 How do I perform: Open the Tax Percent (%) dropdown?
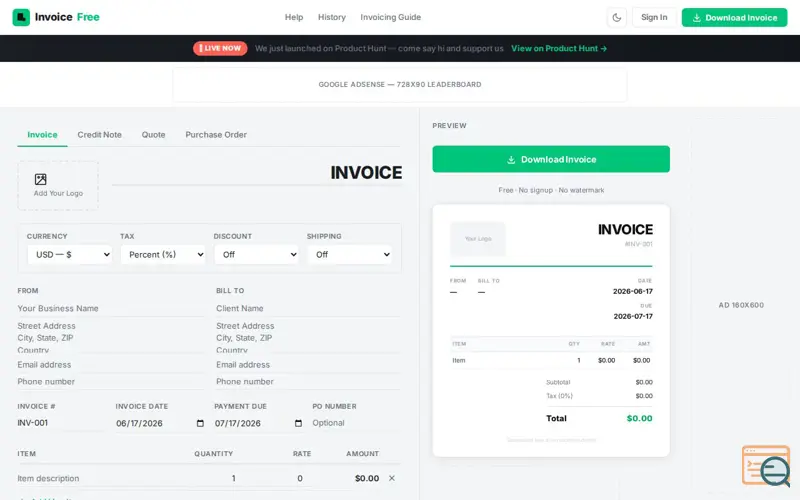point(163,255)
